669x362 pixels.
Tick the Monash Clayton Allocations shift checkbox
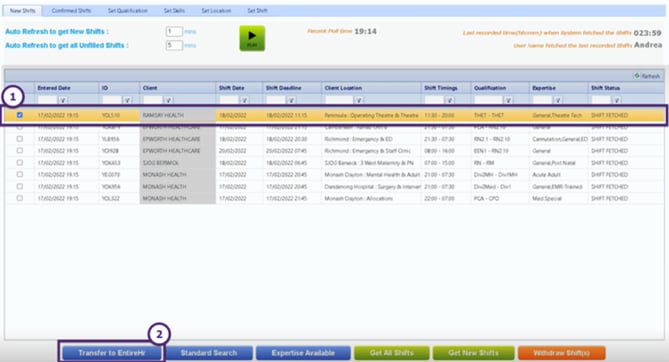point(20,198)
